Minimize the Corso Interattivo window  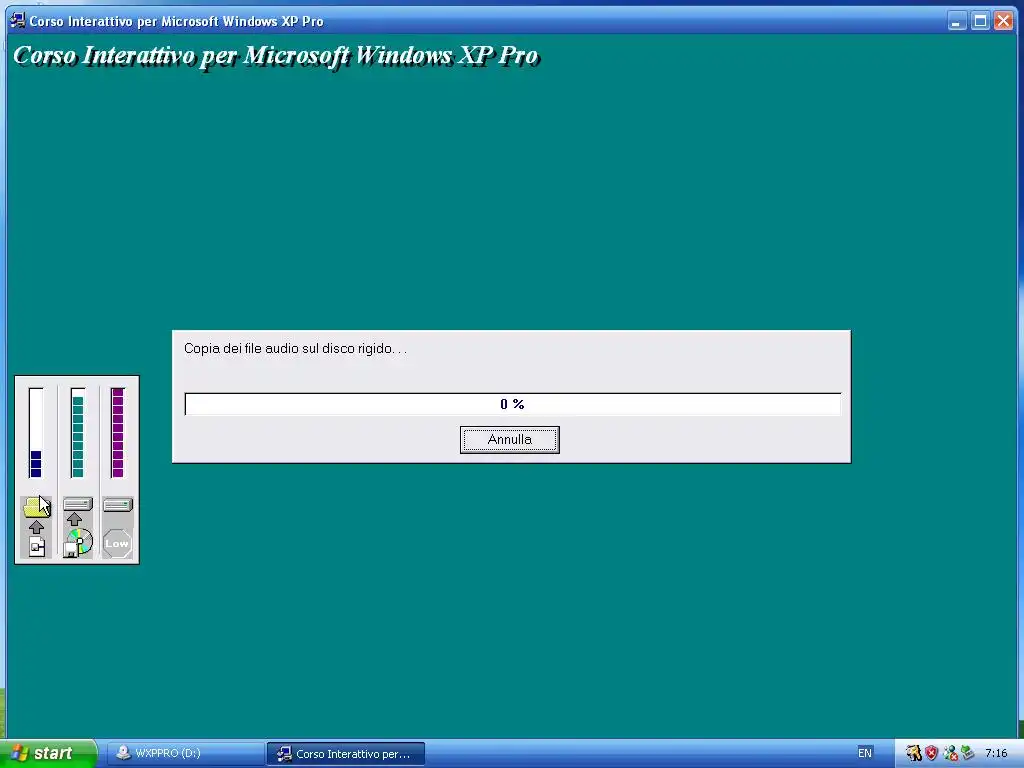[957, 21]
